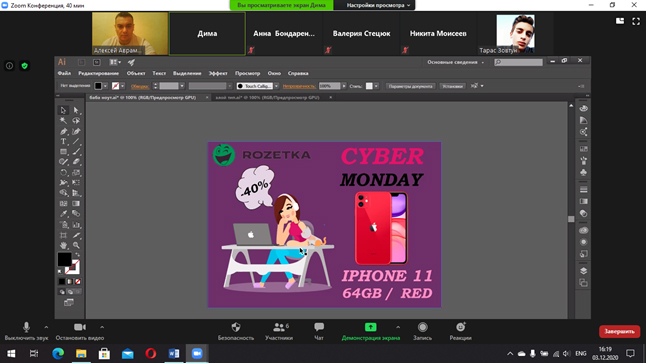
Task: Open the Эффект menu
Action: click(x=218, y=73)
